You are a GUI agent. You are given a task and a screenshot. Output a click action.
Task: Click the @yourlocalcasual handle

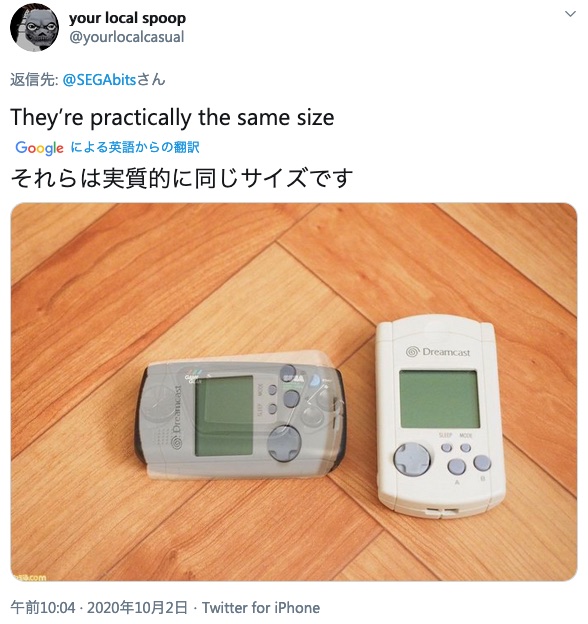pyautogui.click(x=127, y=37)
